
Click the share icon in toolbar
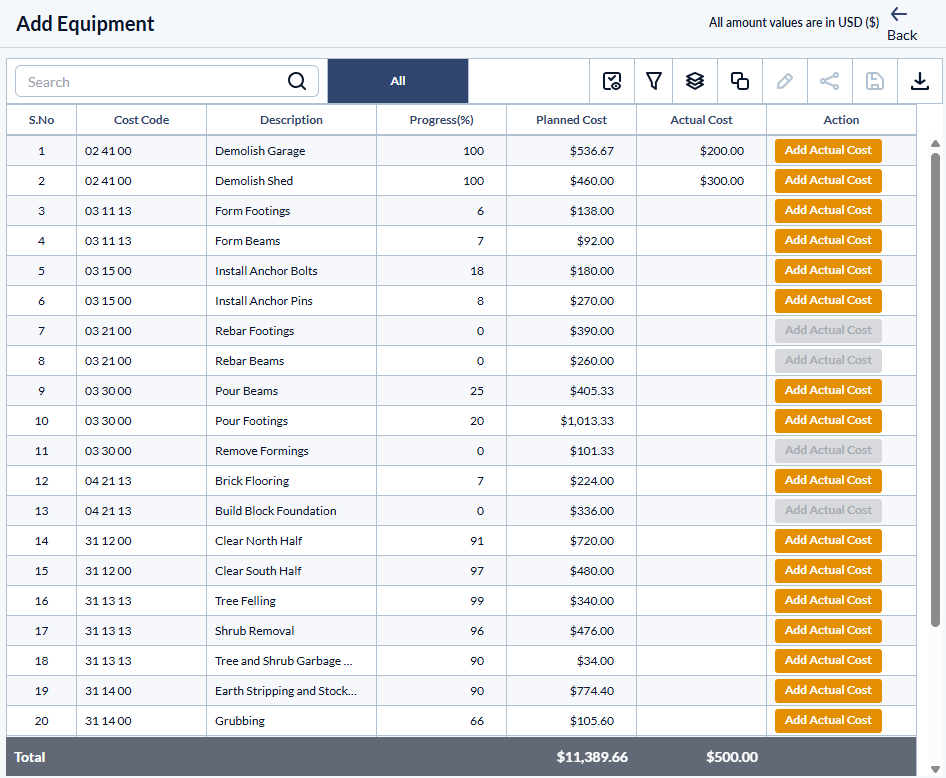pos(830,81)
